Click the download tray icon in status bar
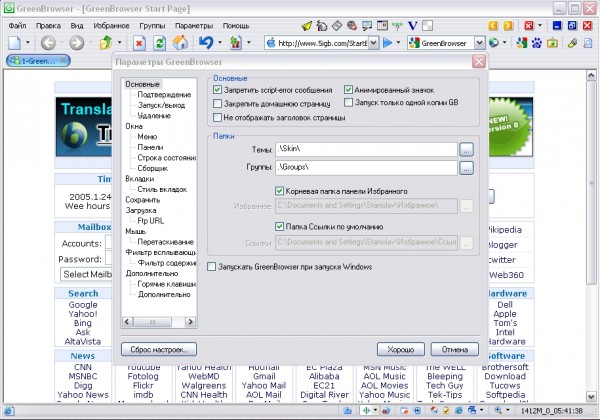 [347, 410]
